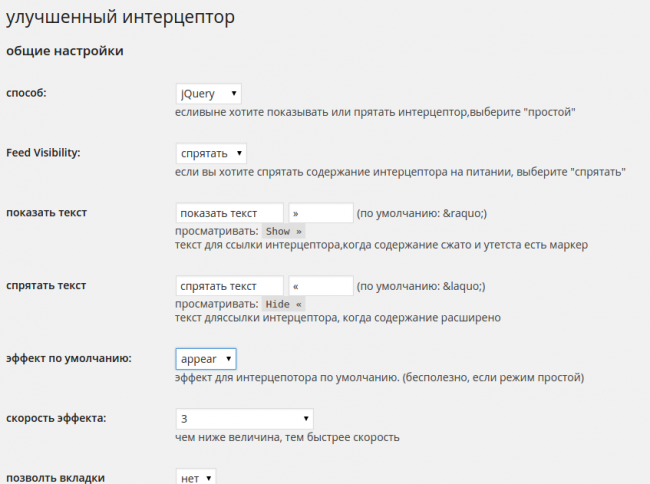Click the позволь вкладки label
This screenshot has width=650, height=484.
(x=55, y=478)
